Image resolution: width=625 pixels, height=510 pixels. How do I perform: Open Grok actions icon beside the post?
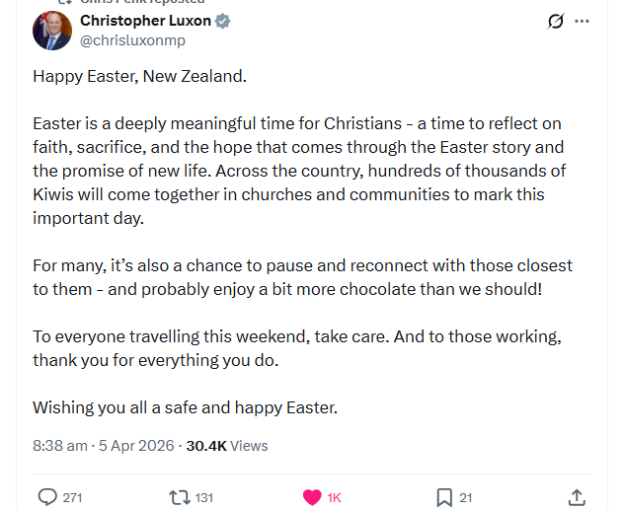[556, 21]
